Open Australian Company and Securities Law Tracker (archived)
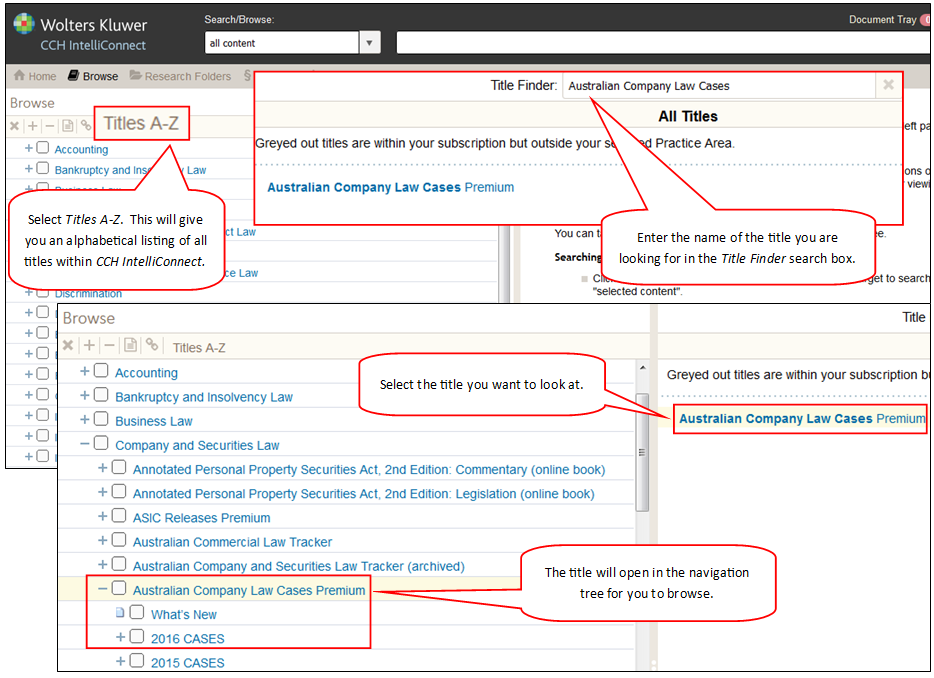This screenshot has height=678, width=934. [x=298, y=566]
